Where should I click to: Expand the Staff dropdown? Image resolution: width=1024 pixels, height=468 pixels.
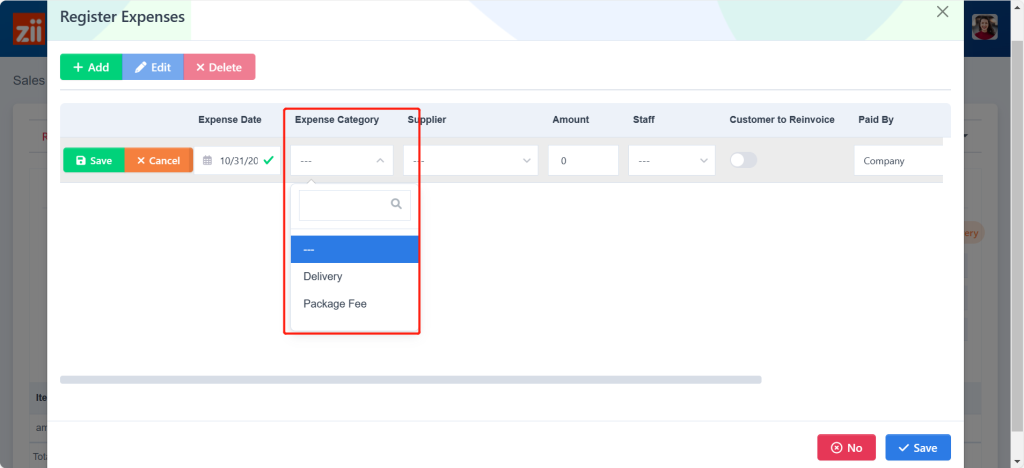click(x=671, y=160)
